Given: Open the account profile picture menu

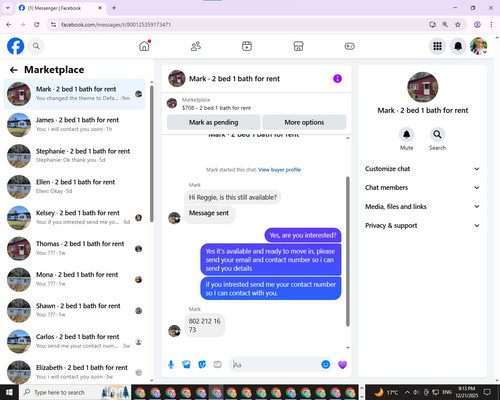Looking at the screenshot, I should pos(479,46).
